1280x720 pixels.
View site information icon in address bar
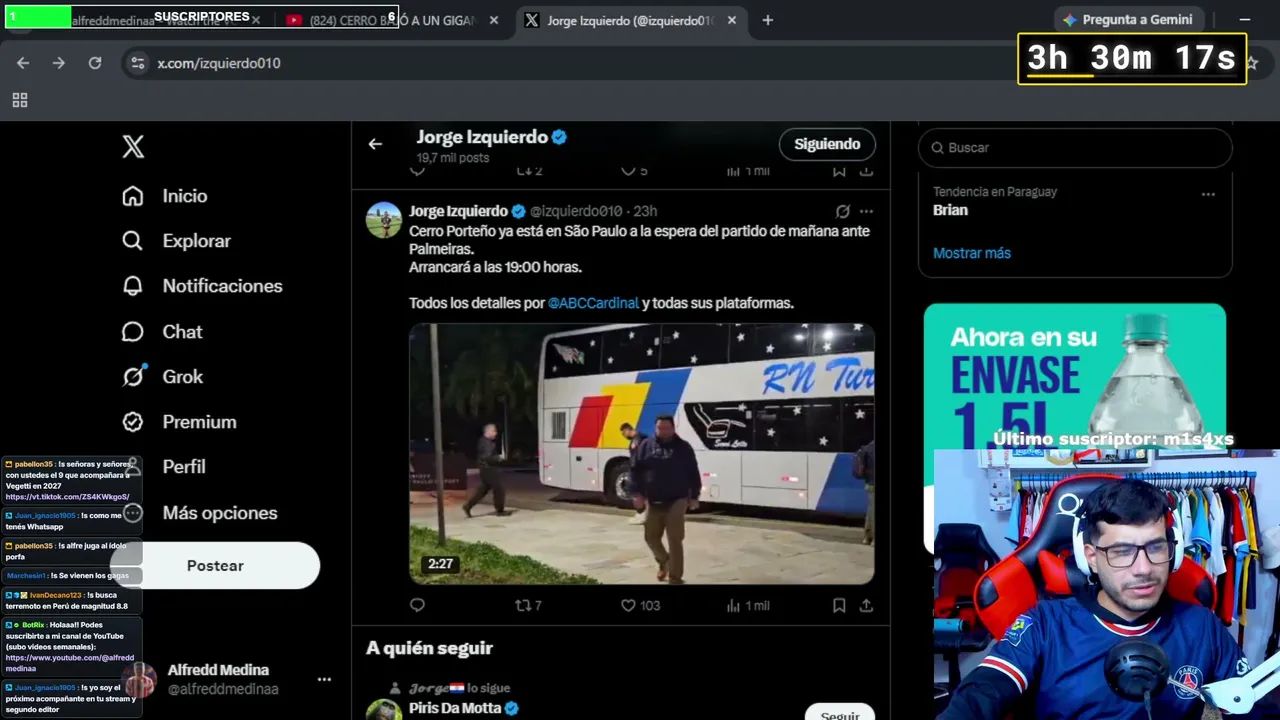click(x=137, y=63)
